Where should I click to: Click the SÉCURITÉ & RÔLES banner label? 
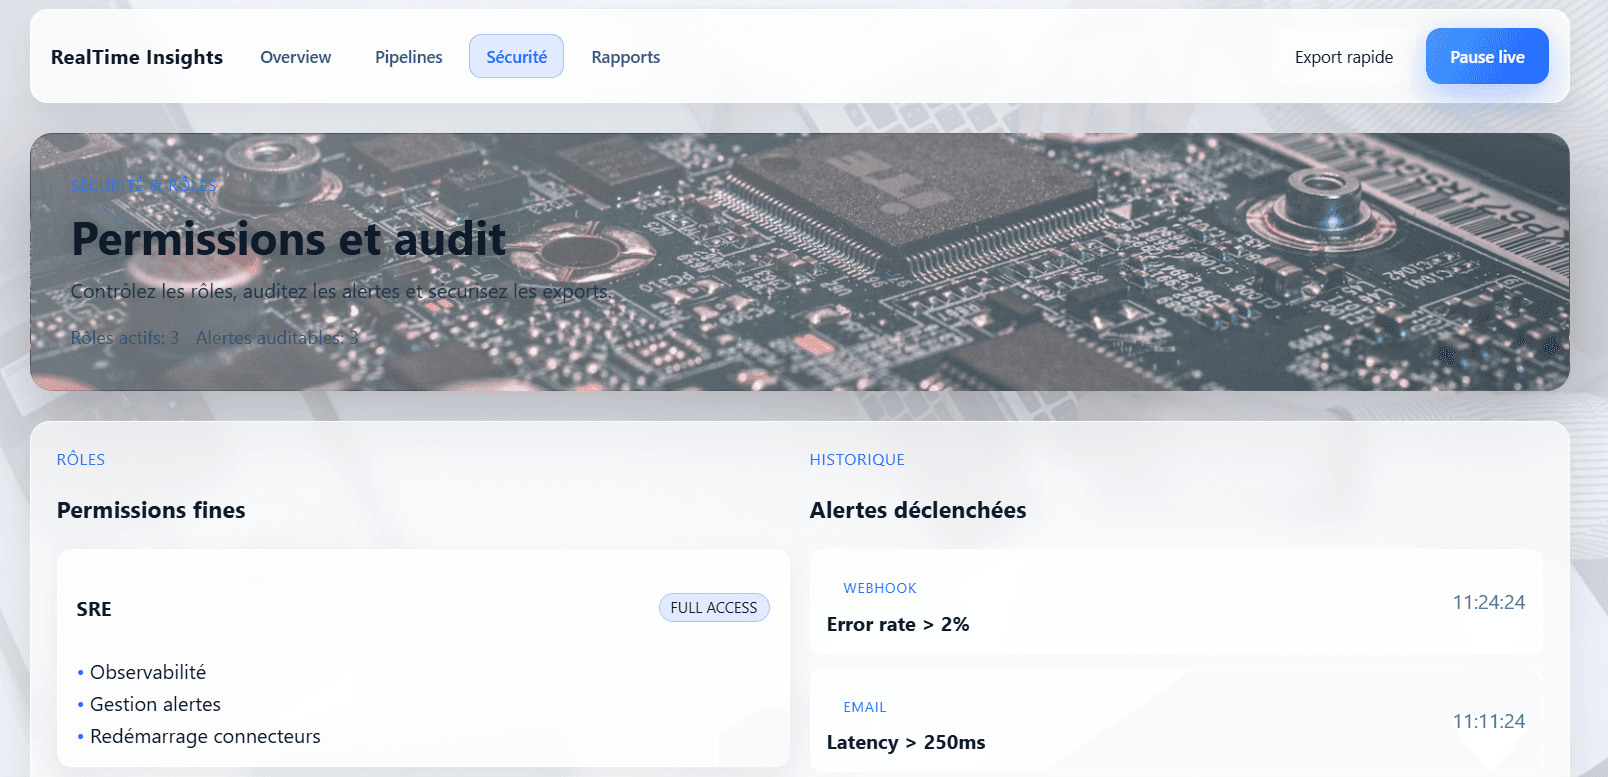click(x=144, y=185)
